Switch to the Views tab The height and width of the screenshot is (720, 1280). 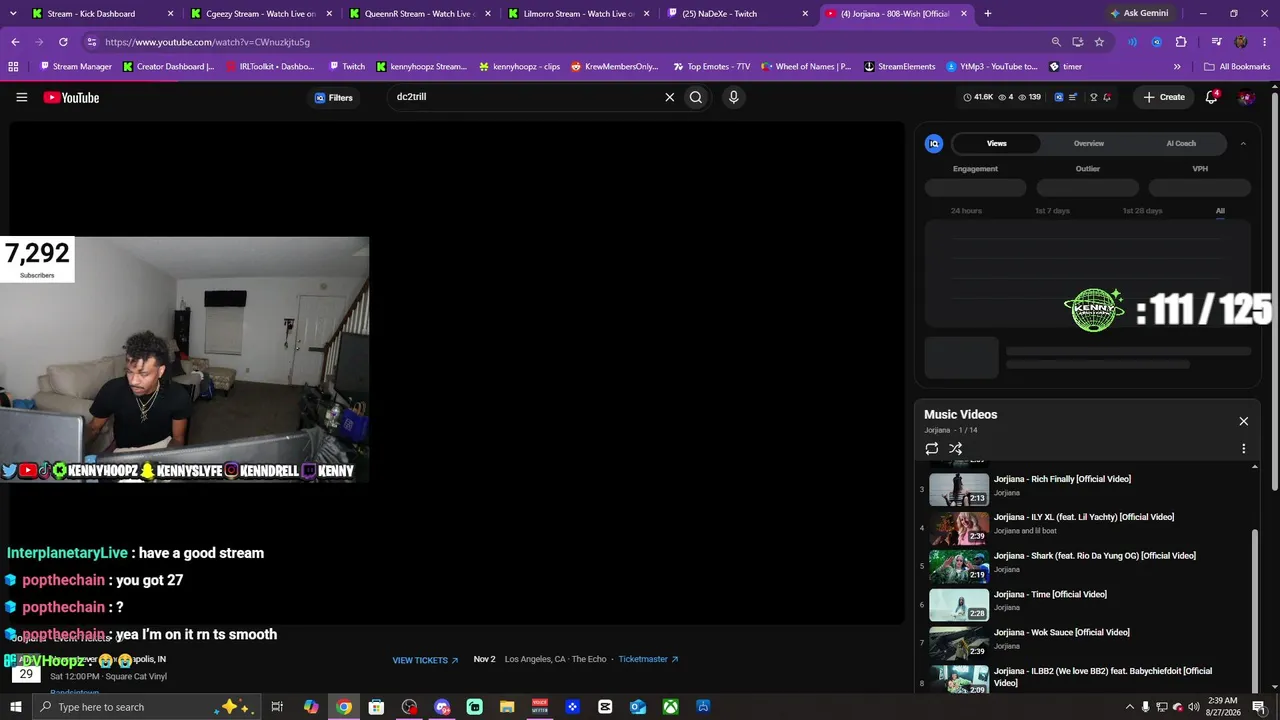tap(997, 143)
